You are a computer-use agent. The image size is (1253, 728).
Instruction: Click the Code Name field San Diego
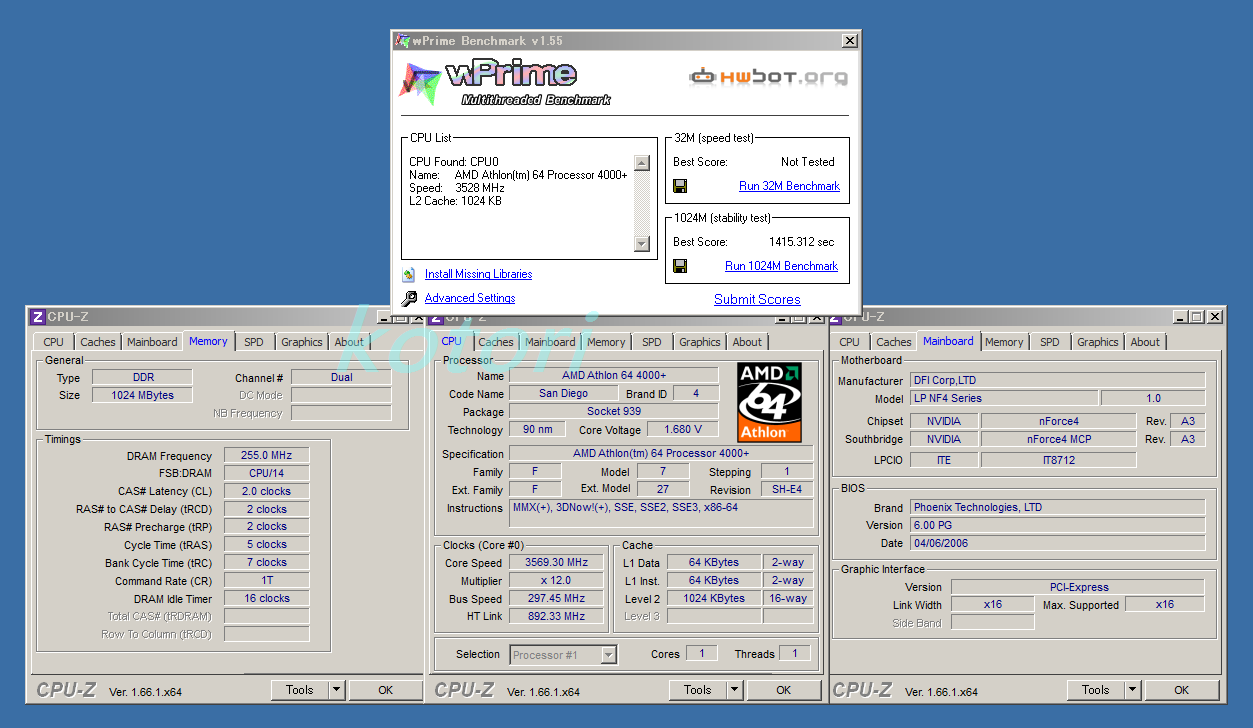[564, 394]
